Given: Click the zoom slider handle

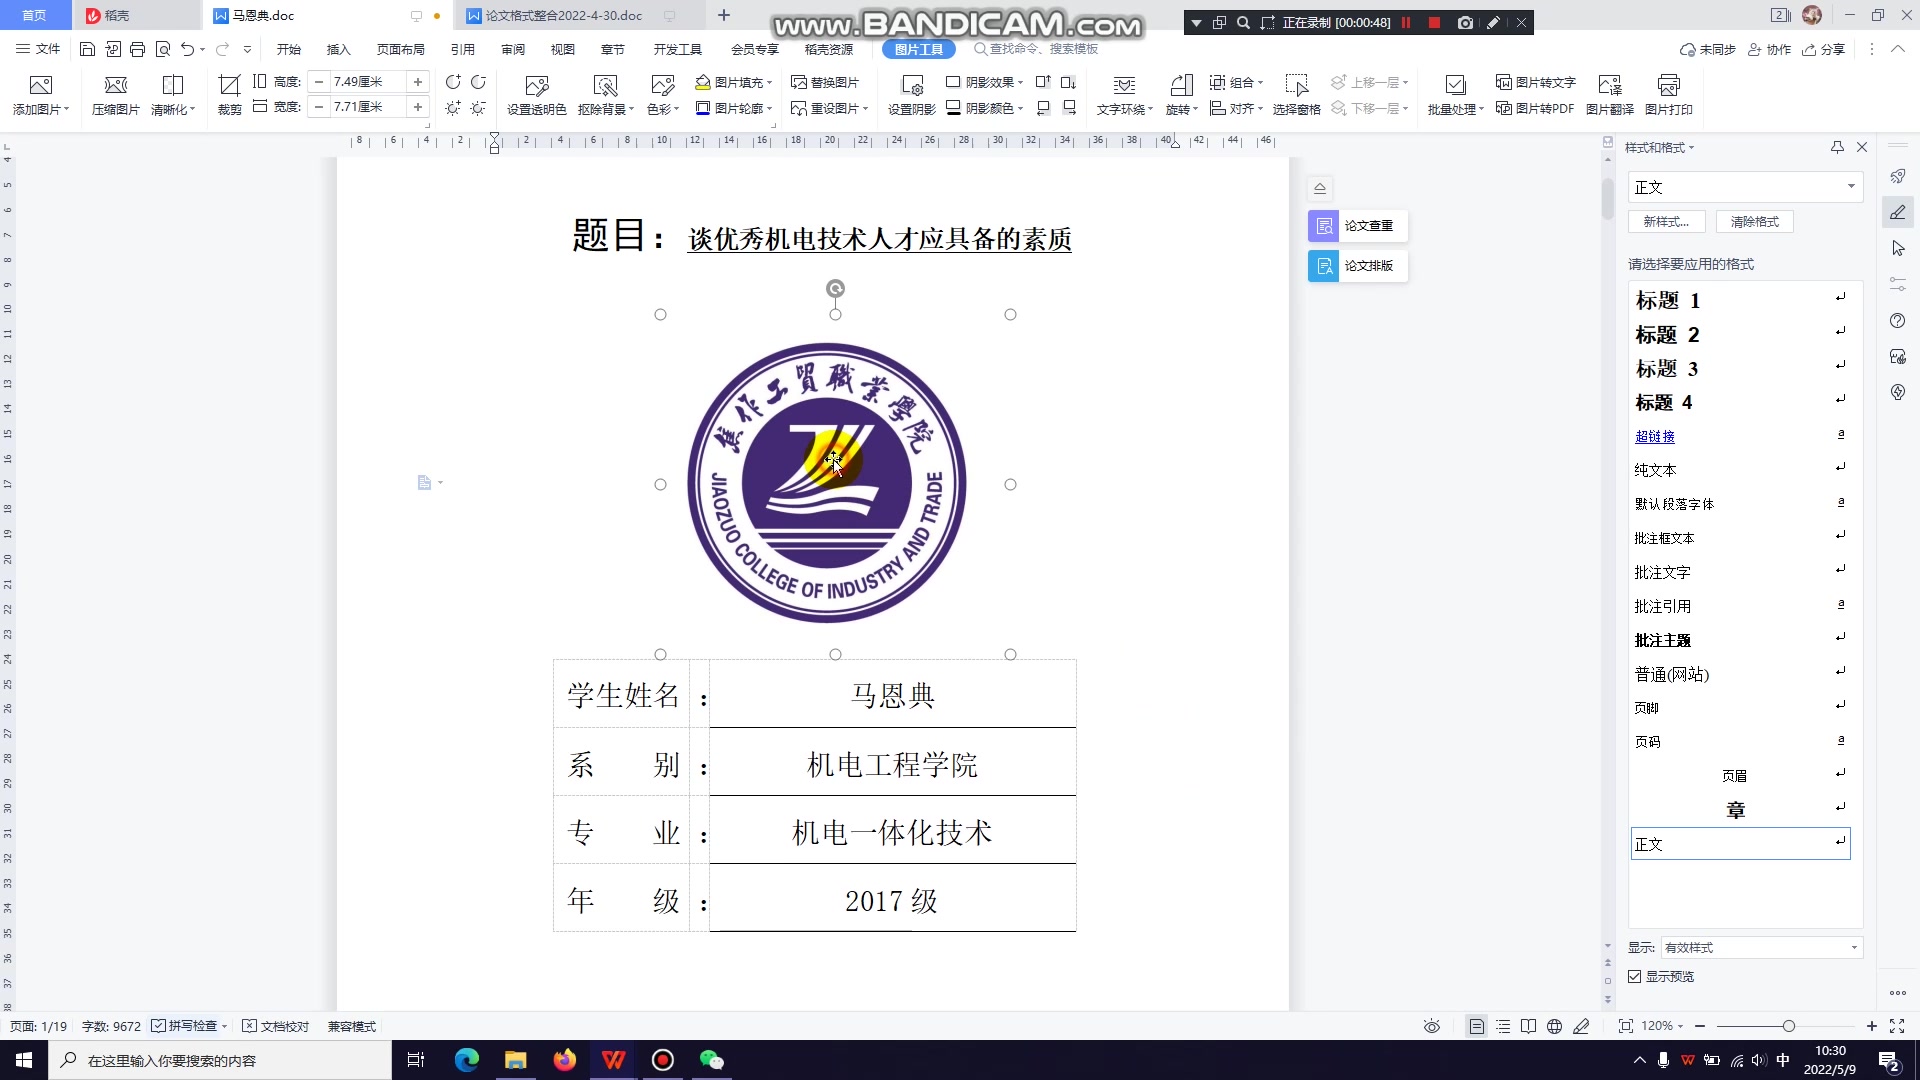Looking at the screenshot, I should pos(1788,1026).
